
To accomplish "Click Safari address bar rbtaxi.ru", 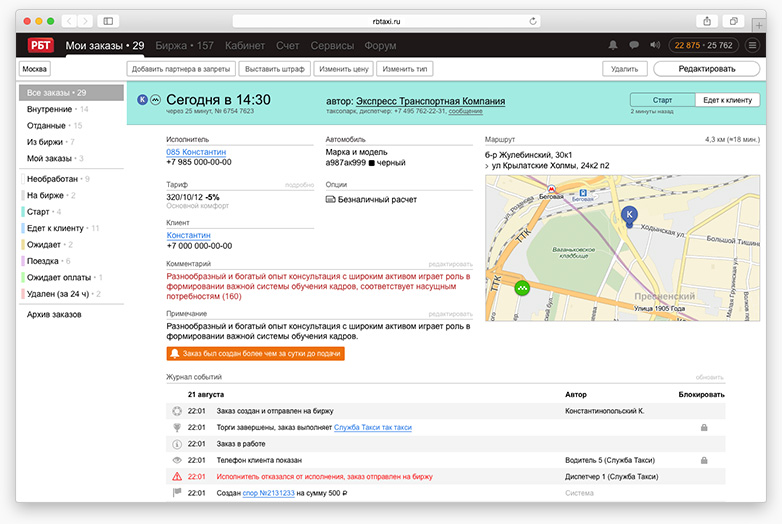I will [x=387, y=21].
